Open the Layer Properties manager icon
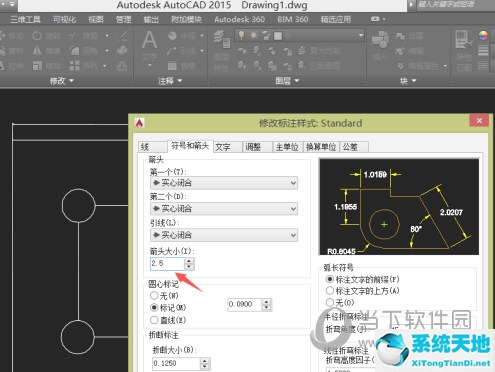The width and height of the screenshot is (495, 372). point(222,39)
